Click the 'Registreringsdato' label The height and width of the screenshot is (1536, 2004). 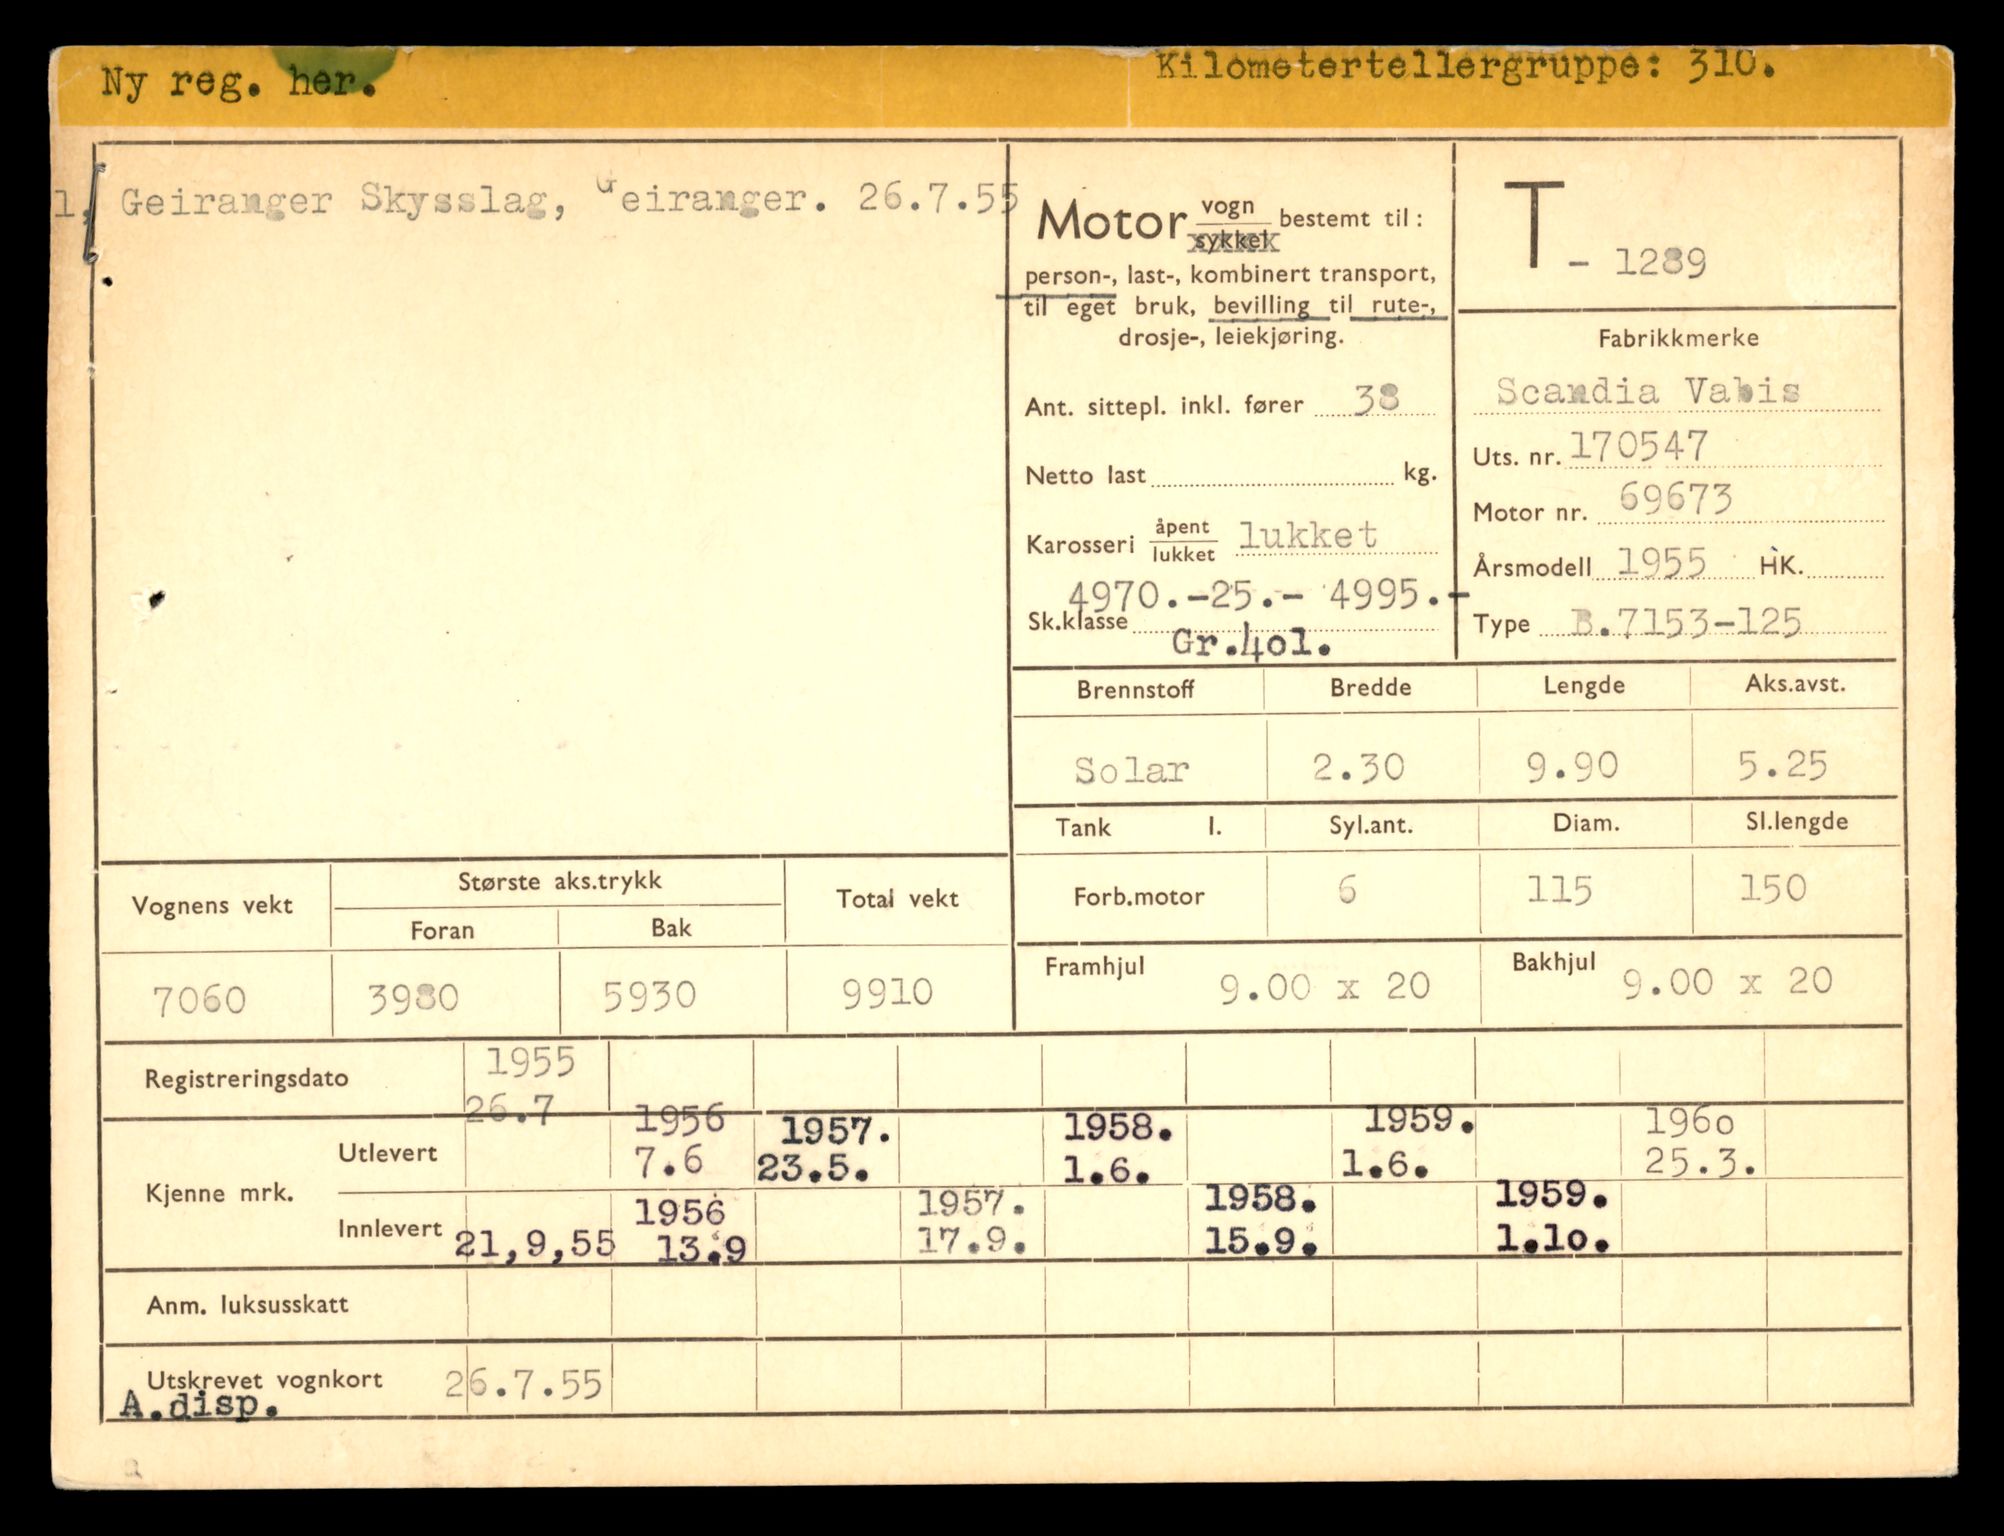247,1079
